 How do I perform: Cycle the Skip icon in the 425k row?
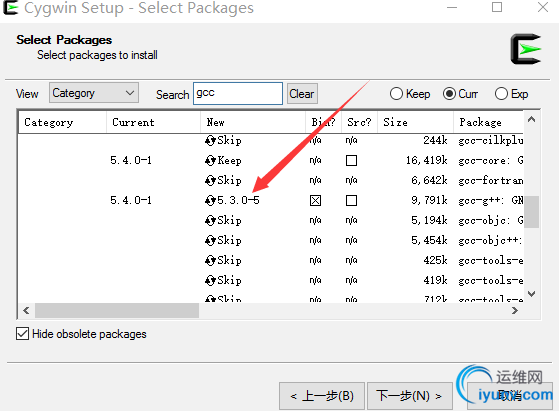coord(210,261)
